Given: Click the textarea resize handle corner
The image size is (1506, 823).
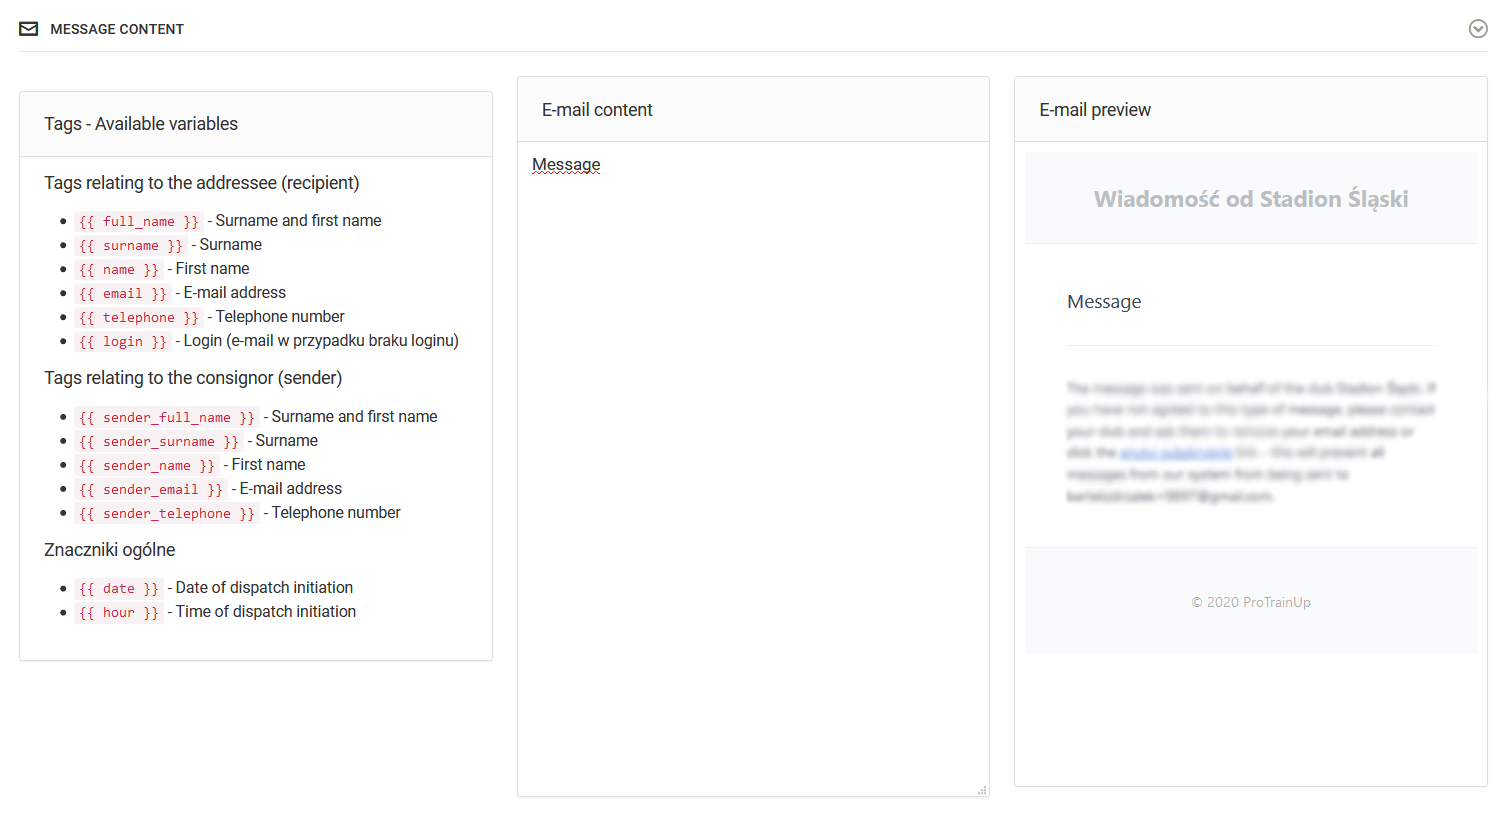Looking at the screenshot, I should [982, 790].
